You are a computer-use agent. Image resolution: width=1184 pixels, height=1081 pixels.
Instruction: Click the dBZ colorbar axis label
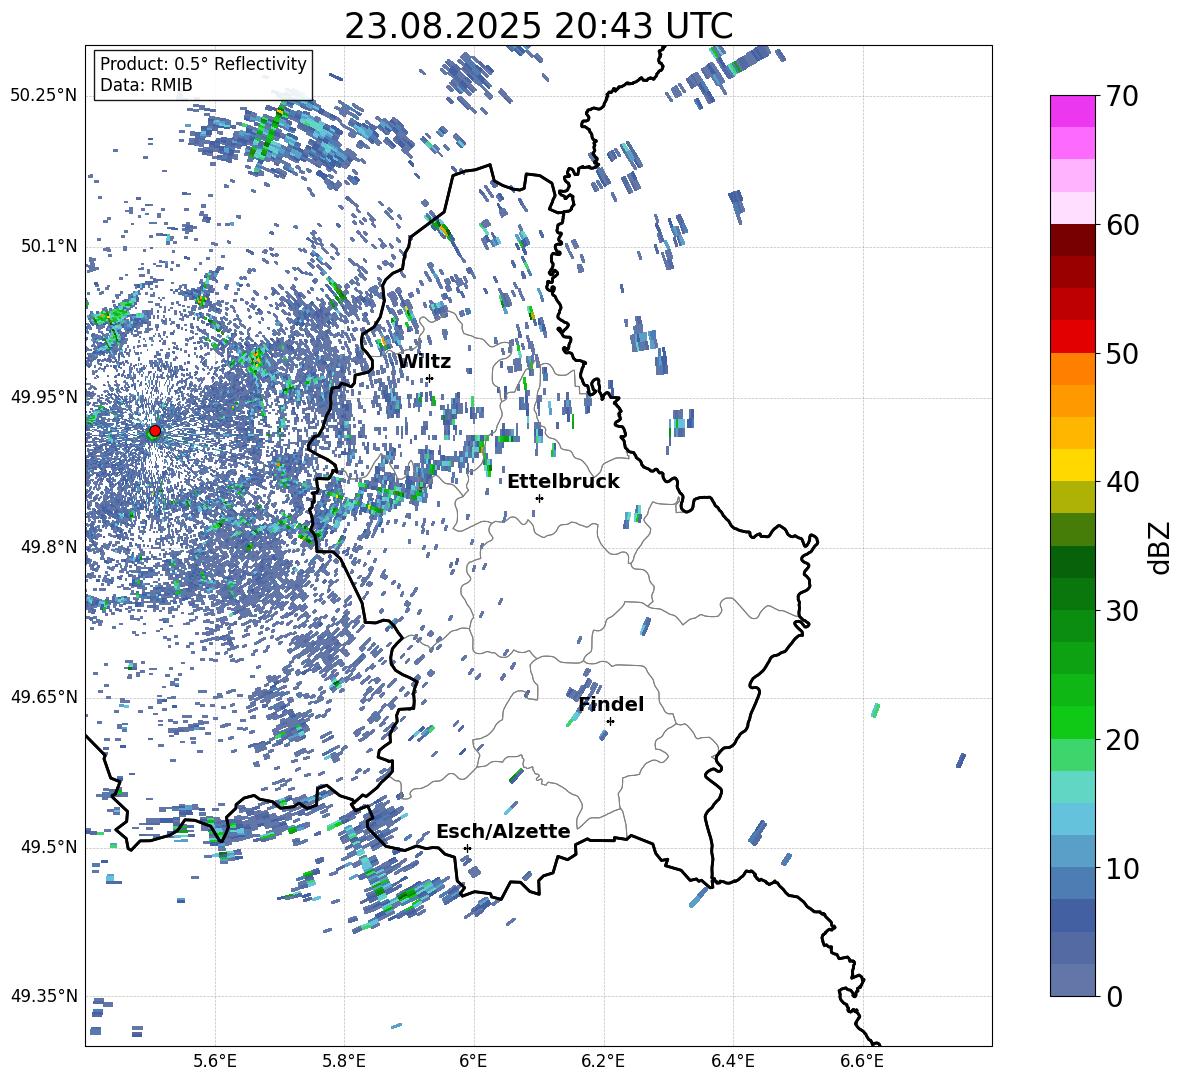(x=1161, y=548)
